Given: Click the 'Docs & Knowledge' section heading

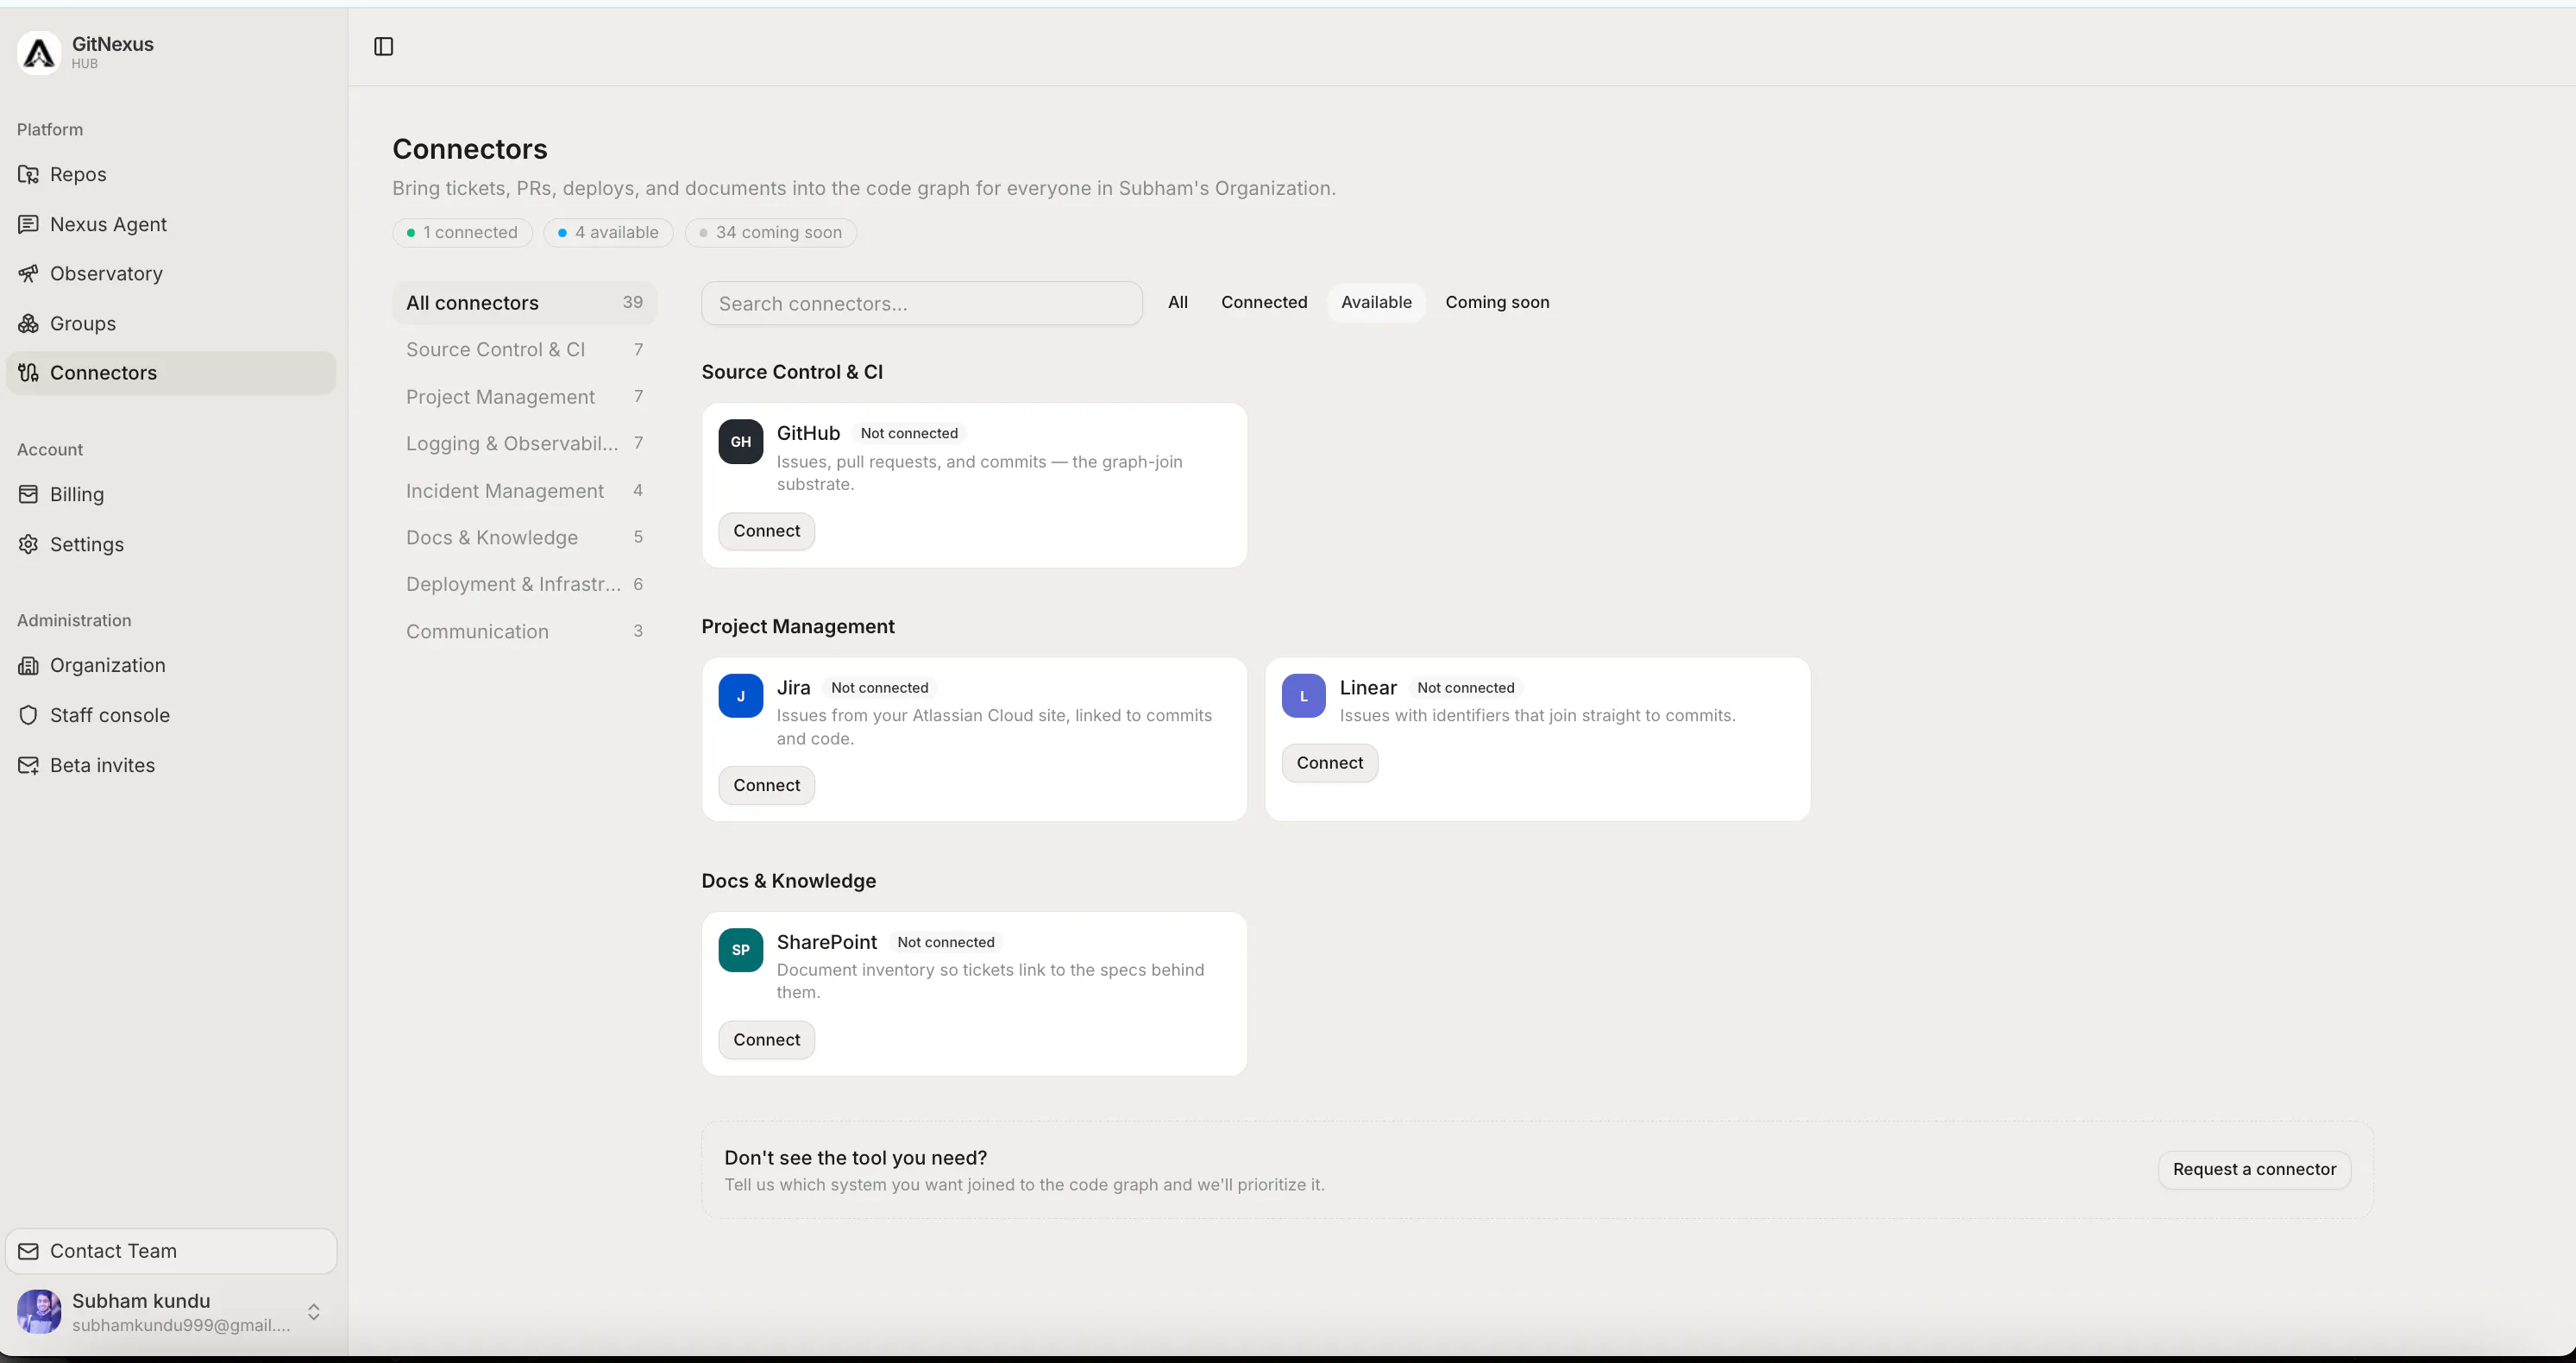Looking at the screenshot, I should pyautogui.click(x=789, y=881).
